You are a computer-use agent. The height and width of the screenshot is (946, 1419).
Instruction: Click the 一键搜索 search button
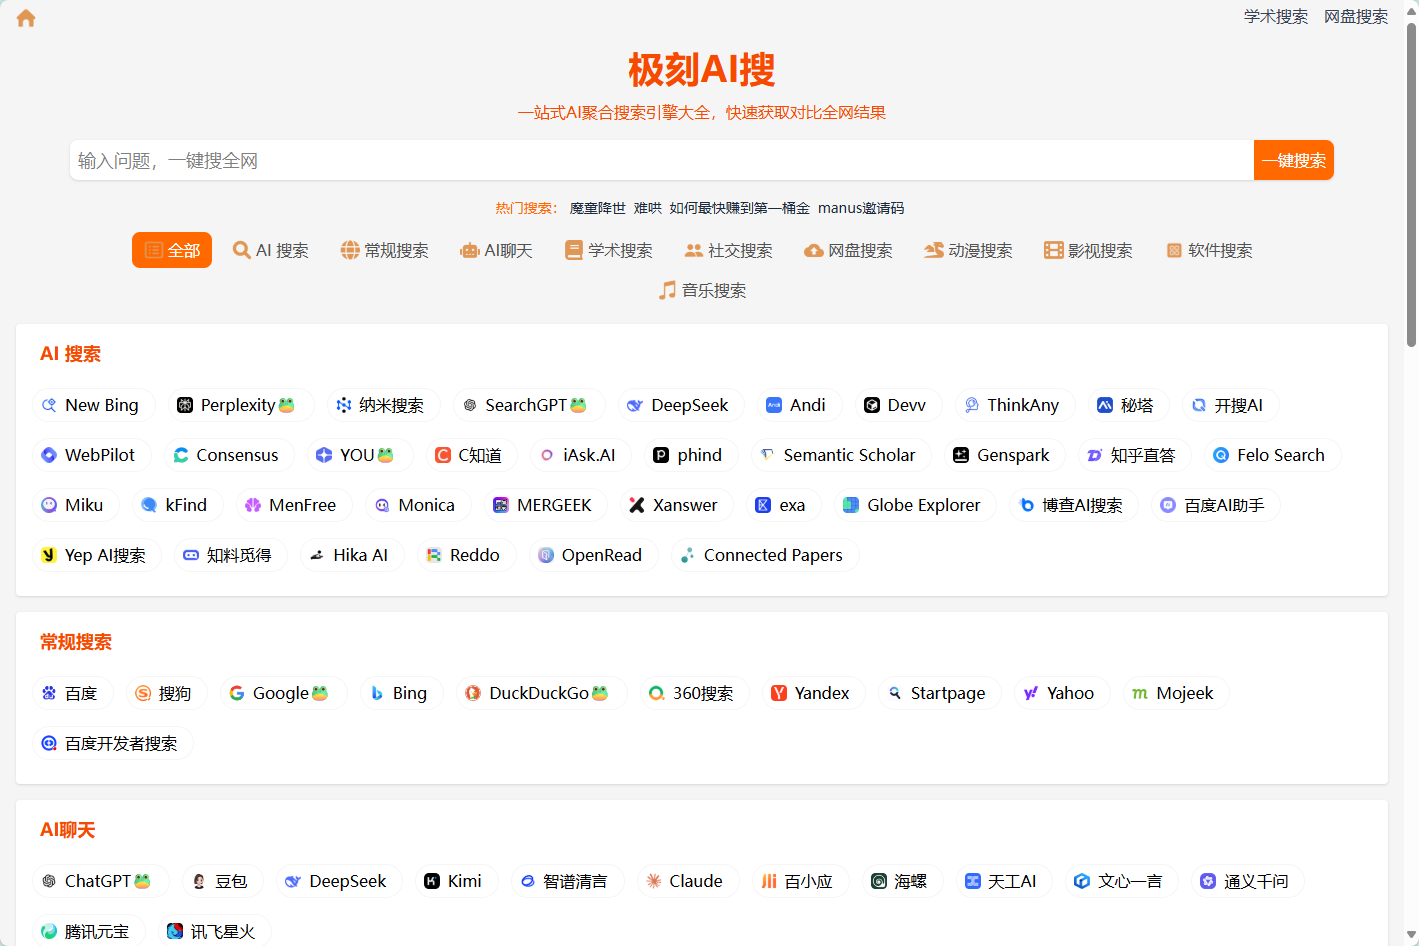pyautogui.click(x=1294, y=160)
